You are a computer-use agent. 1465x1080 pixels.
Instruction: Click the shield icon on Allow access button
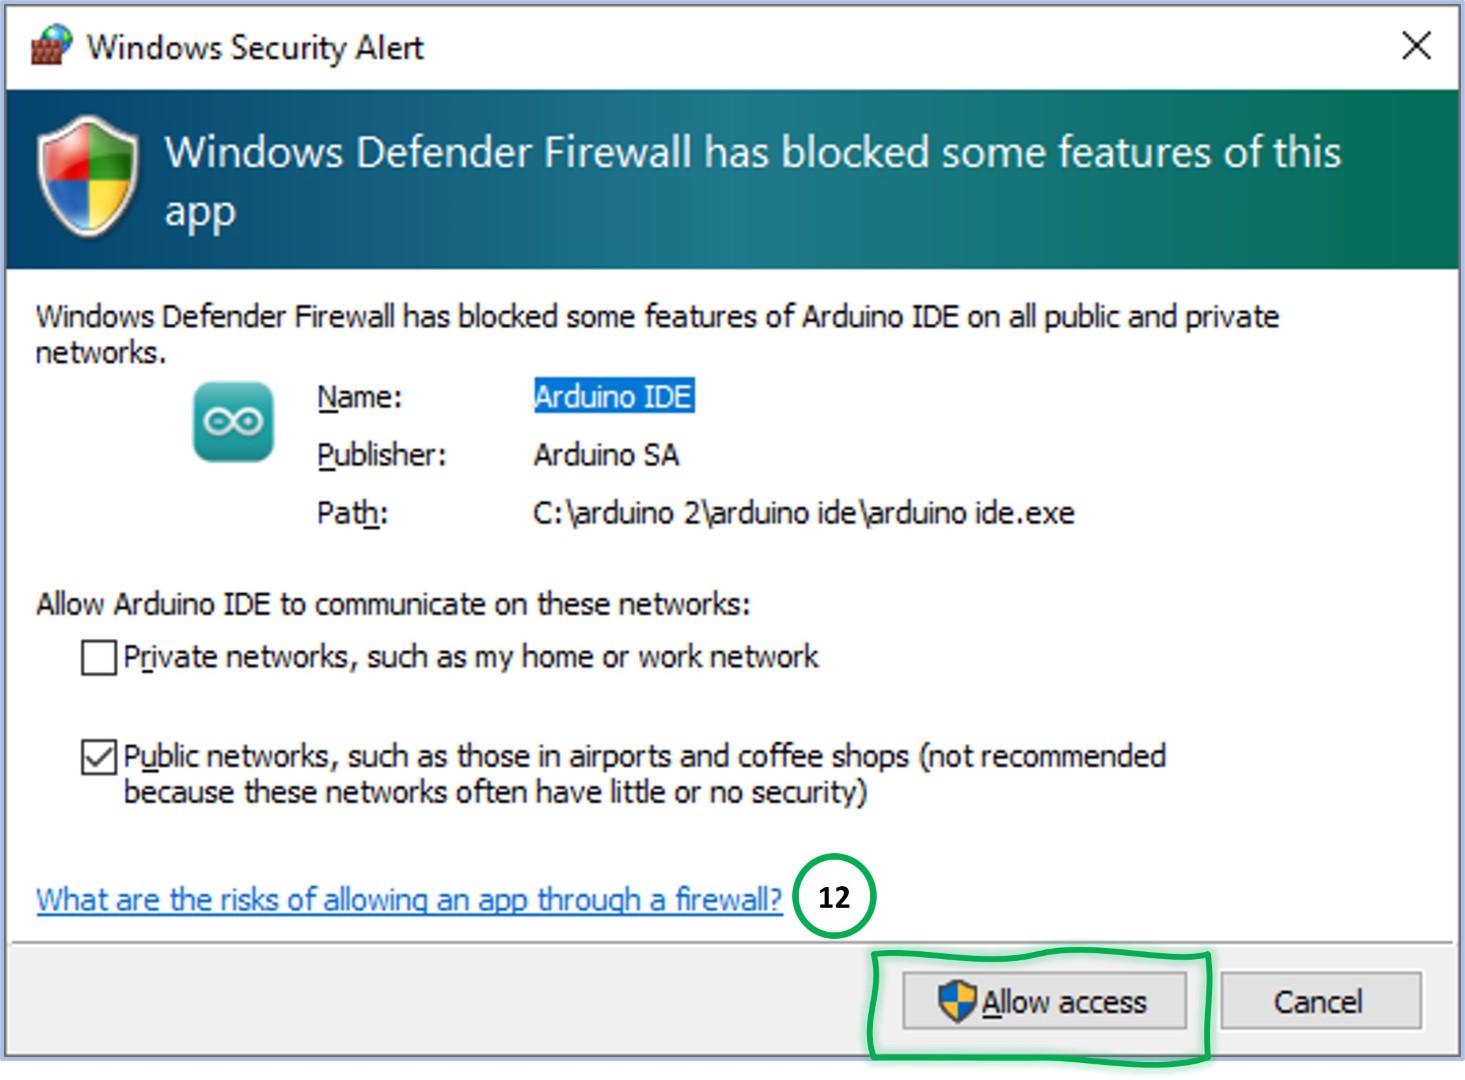[957, 1001]
